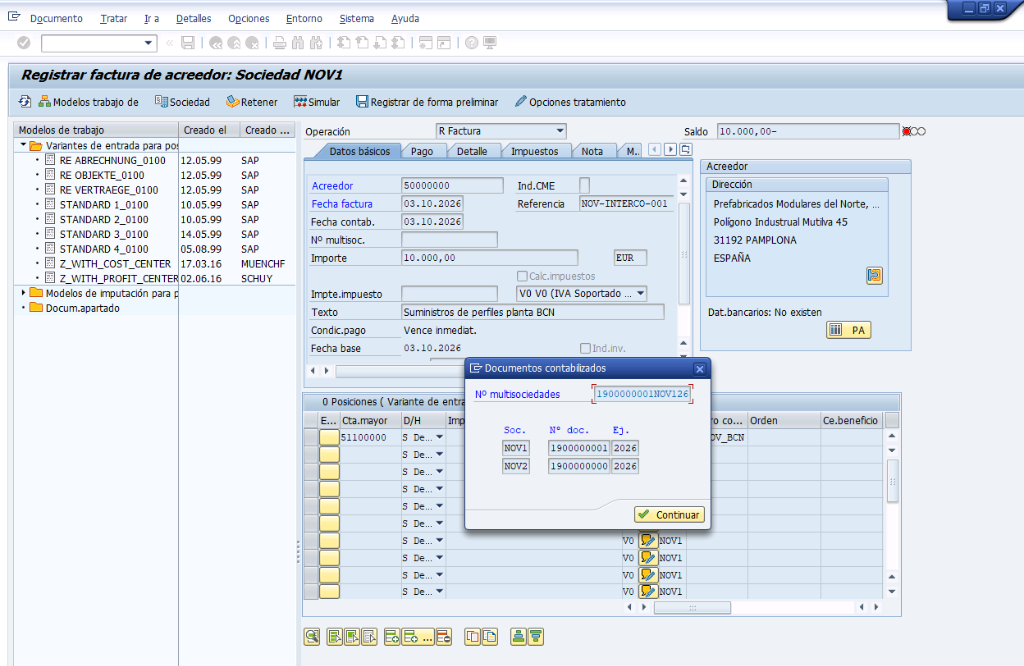Click the tab-scroll left arrow next to M.. tab
Image resolution: width=1024 pixels, height=666 pixels.
tap(654, 150)
